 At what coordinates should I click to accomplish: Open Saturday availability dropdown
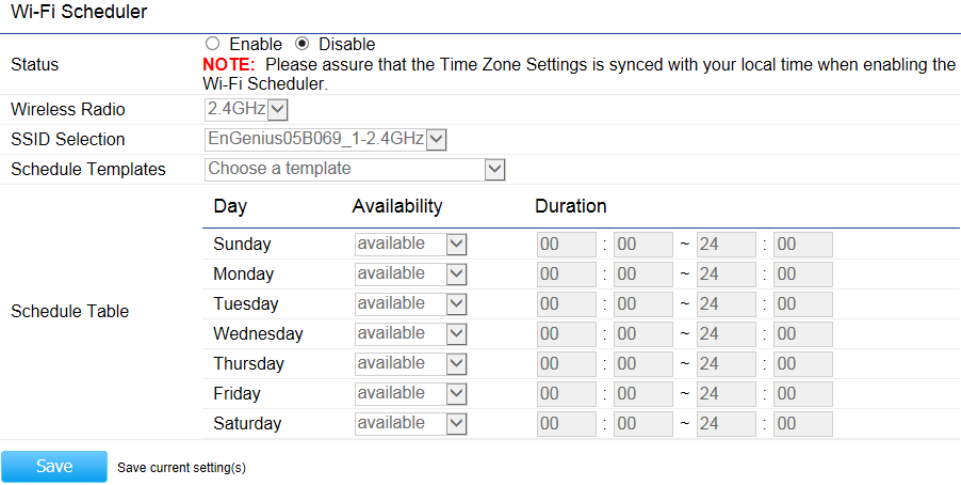coord(411,424)
